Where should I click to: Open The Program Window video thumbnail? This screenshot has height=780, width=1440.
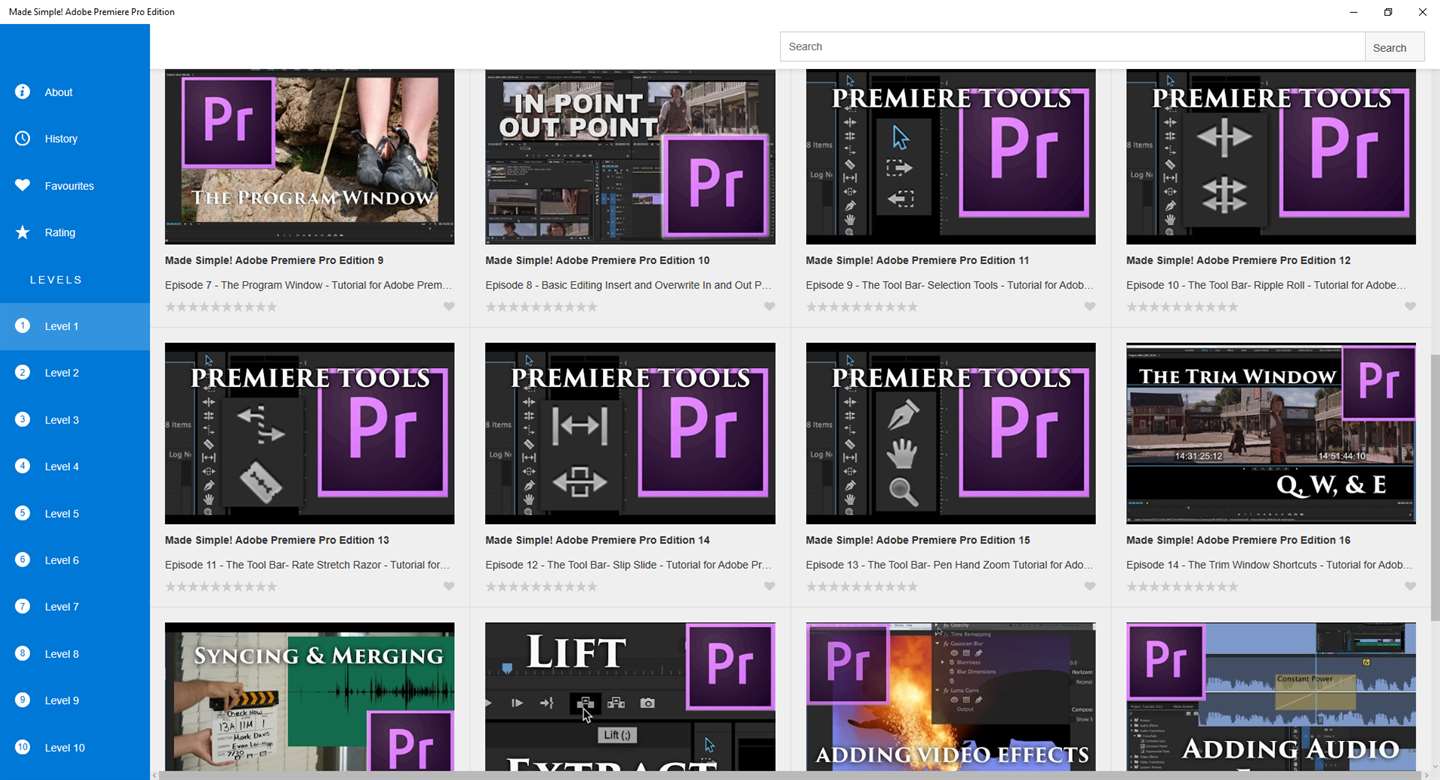tap(310, 157)
